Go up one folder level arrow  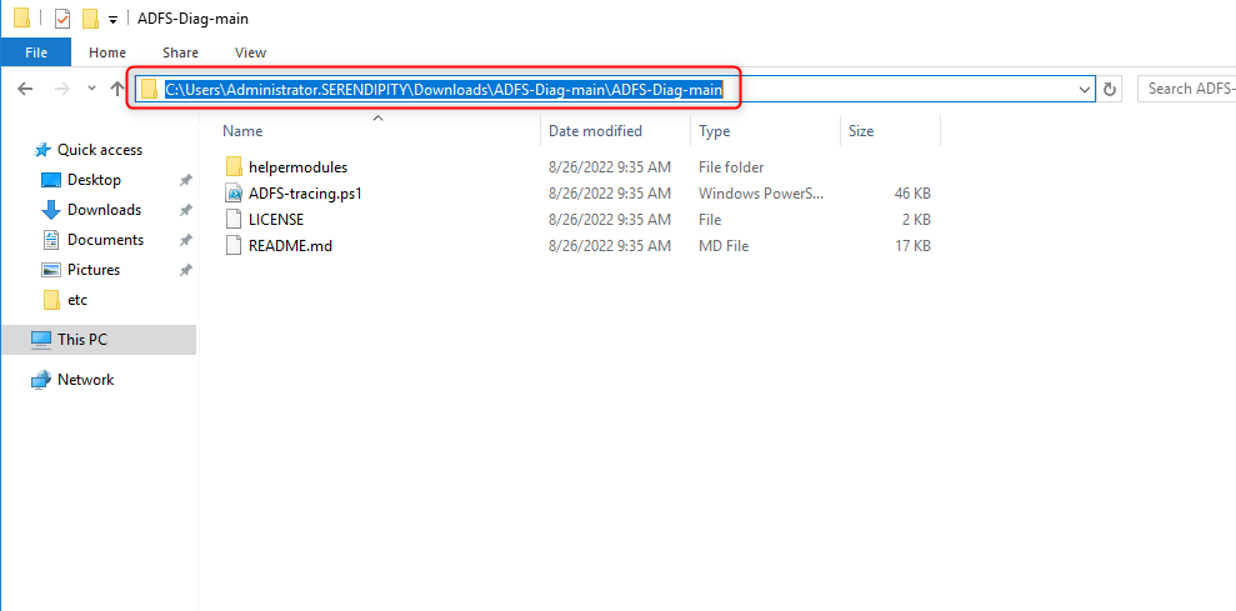point(117,89)
